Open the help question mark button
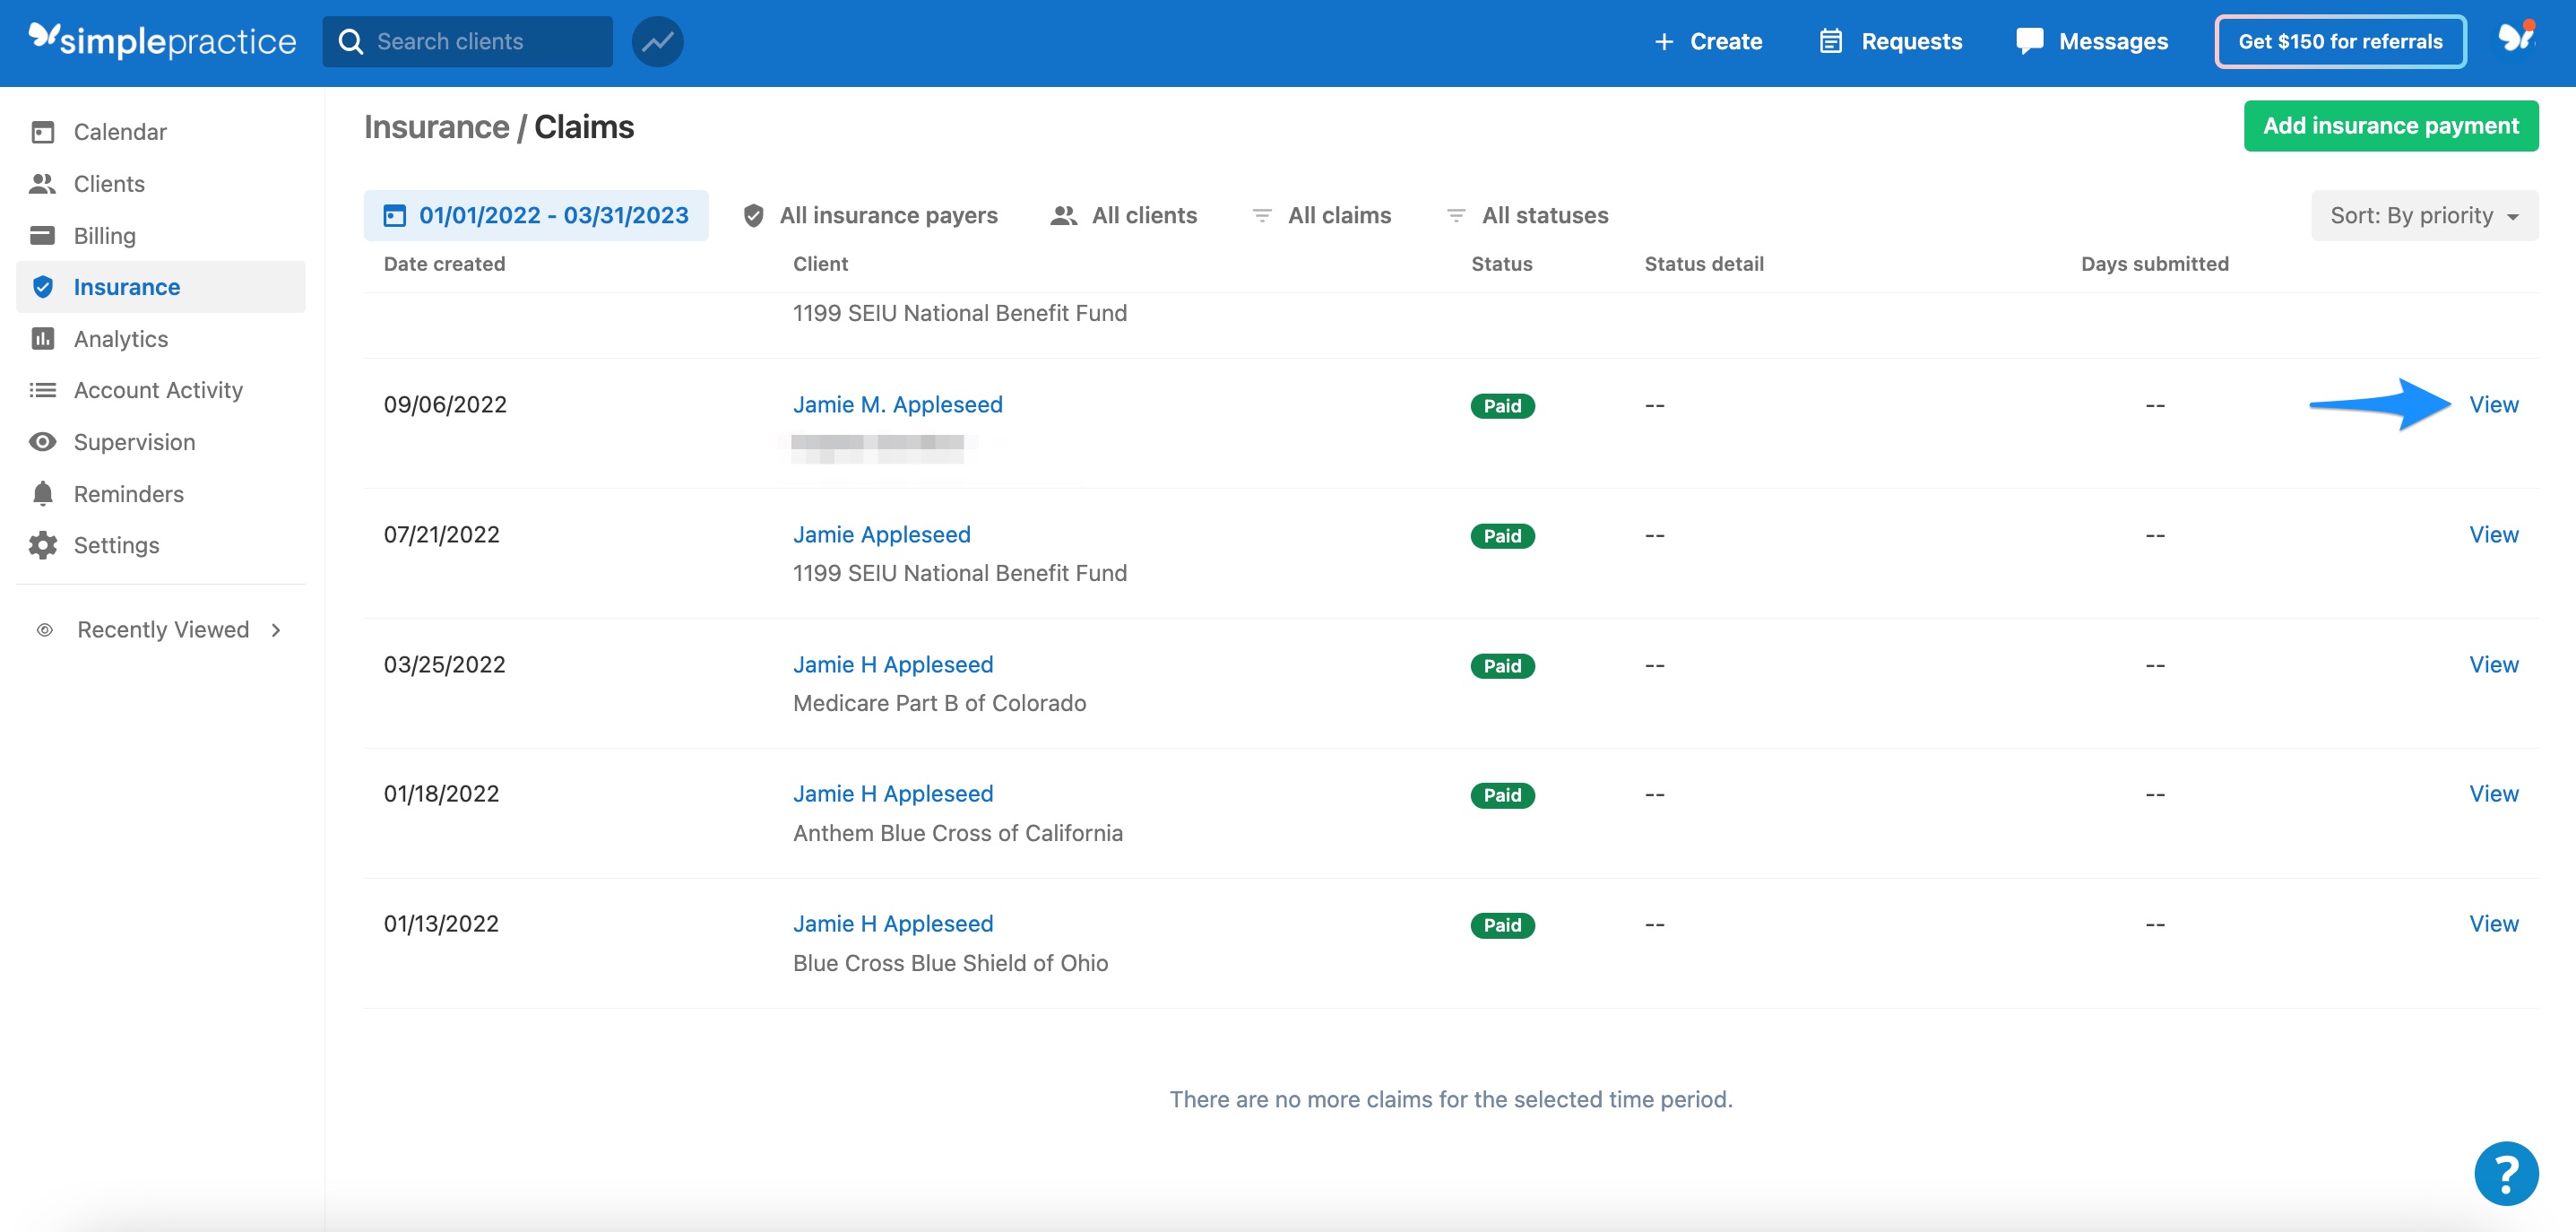The height and width of the screenshot is (1232, 2576). coord(2506,1174)
